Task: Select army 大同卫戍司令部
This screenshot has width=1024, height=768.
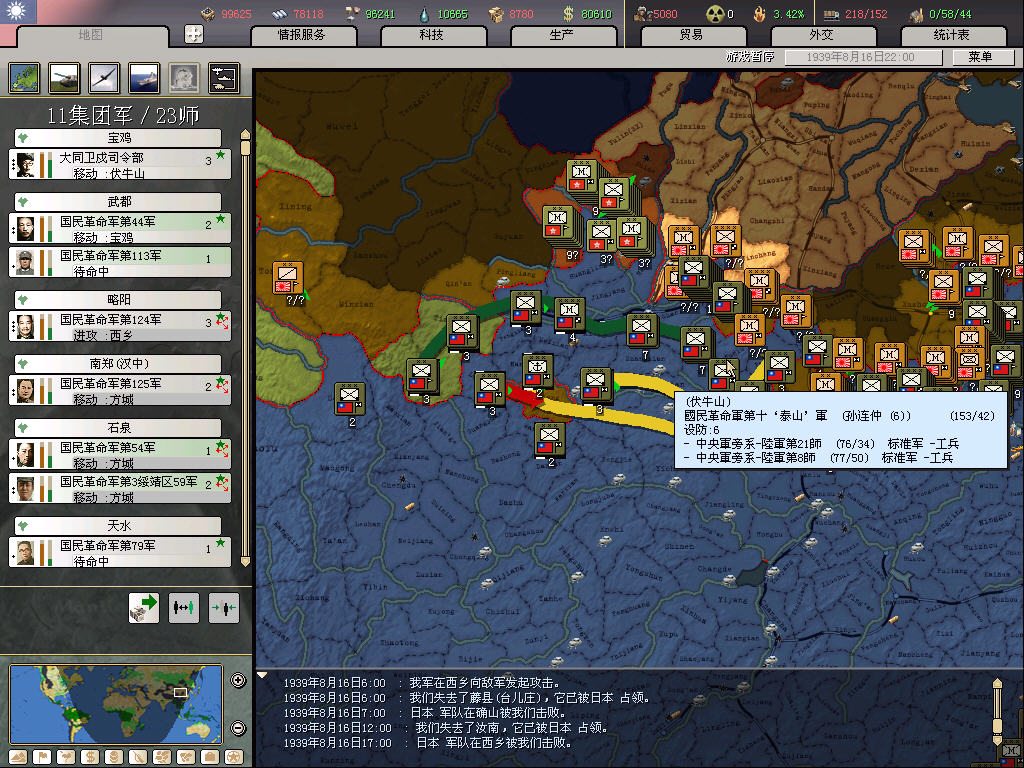Action: pos(120,164)
